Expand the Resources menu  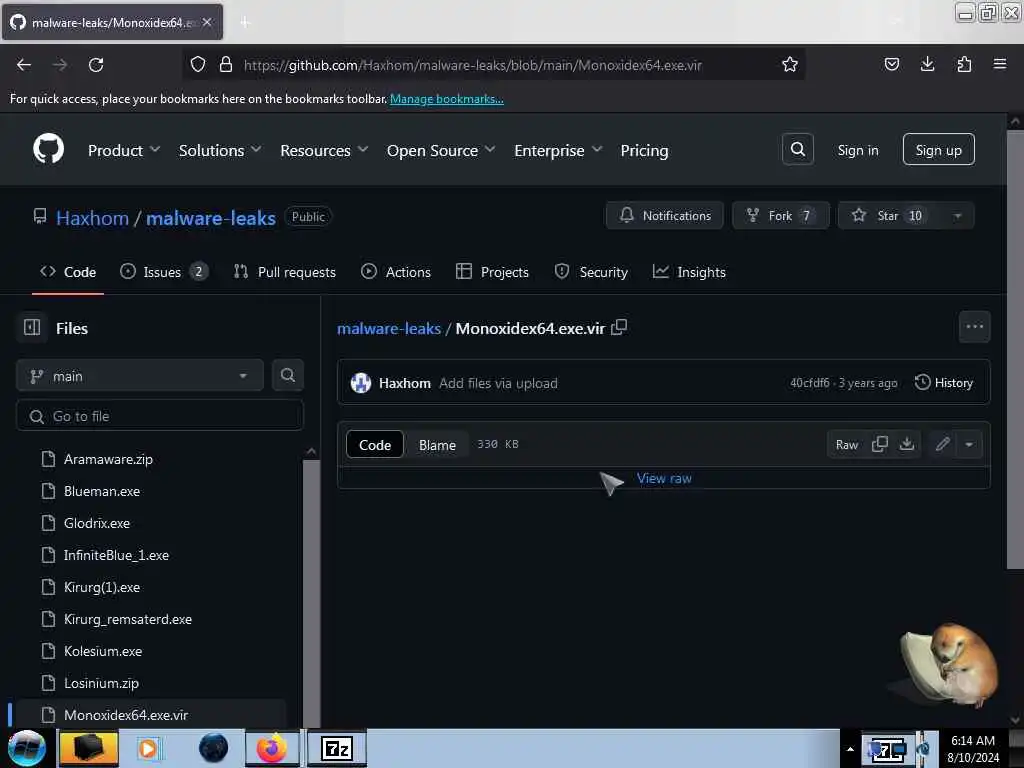tap(324, 150)
